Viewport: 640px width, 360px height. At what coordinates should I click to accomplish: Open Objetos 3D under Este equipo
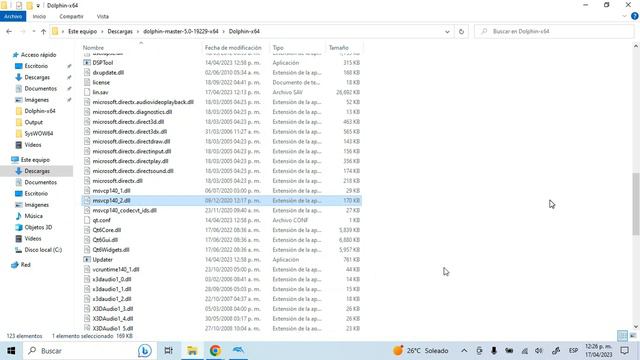38,227
